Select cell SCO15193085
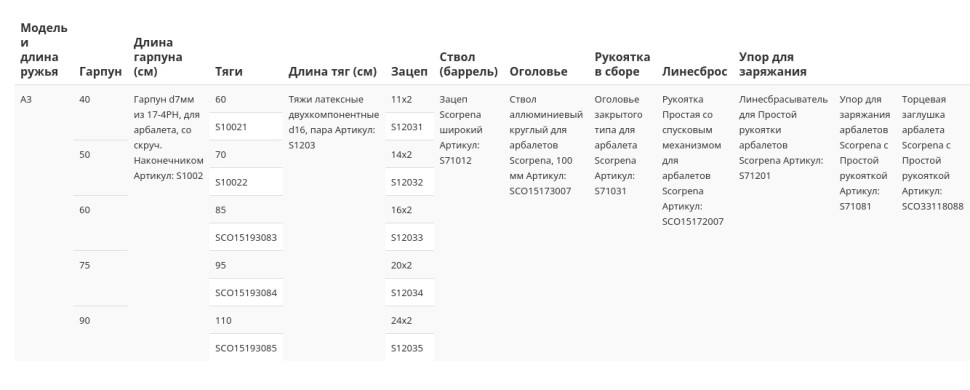Viewport: 970px width, 390px height. click(x=246, y=348)
